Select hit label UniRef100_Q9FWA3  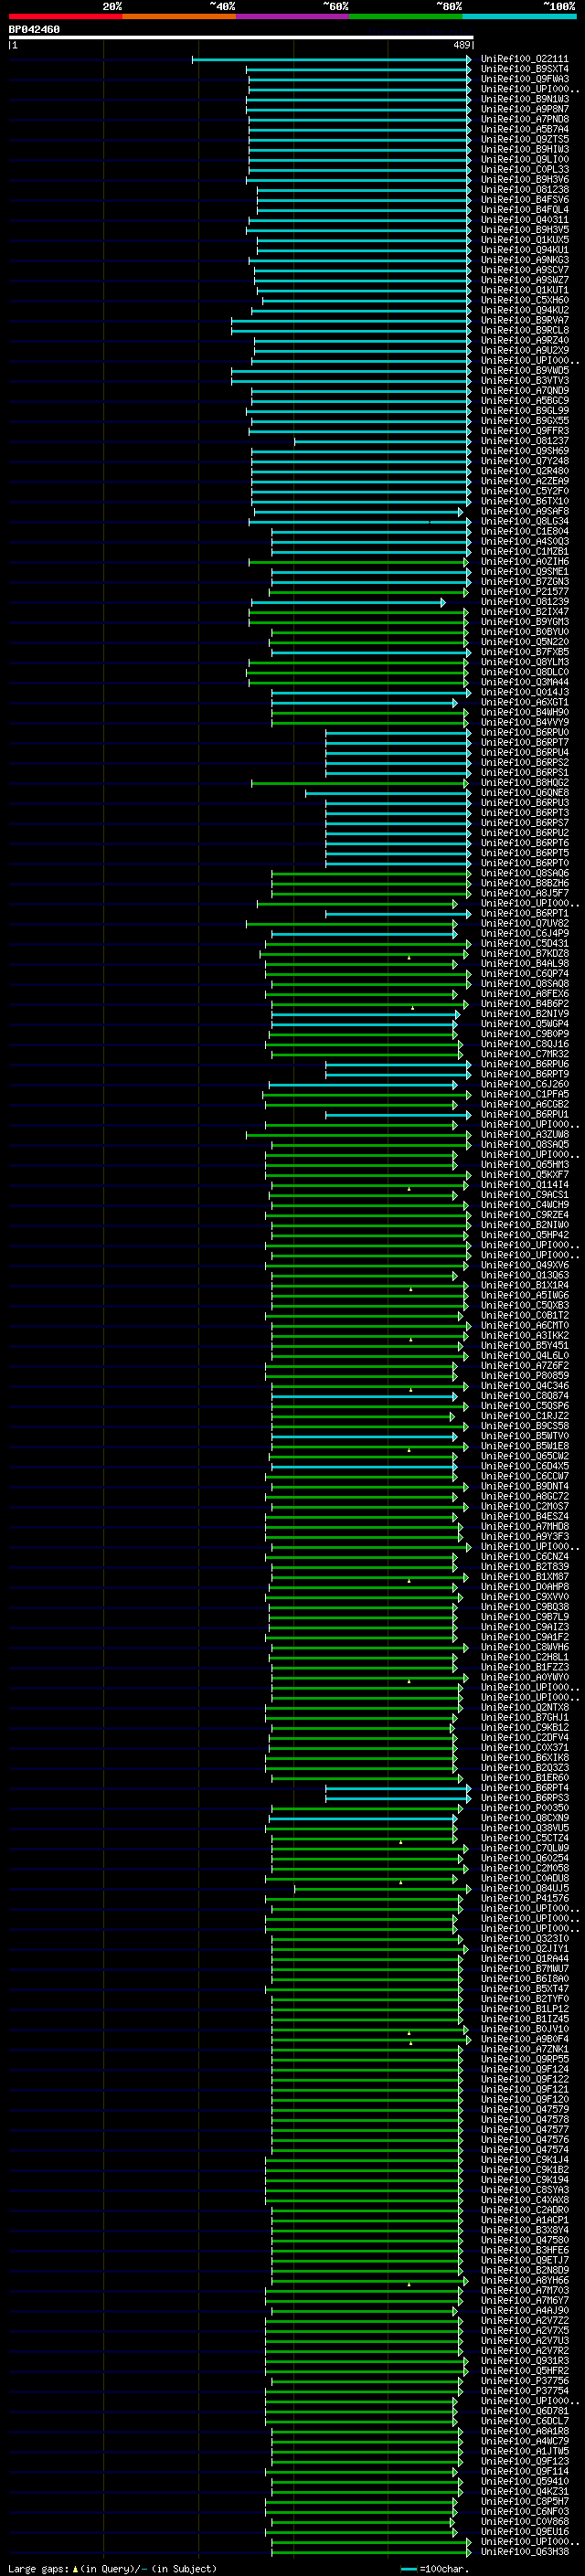(524, 79)
